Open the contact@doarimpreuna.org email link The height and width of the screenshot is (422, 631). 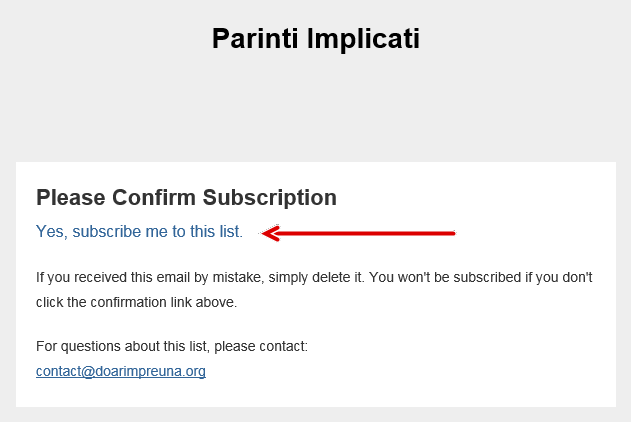pos(121,371)
